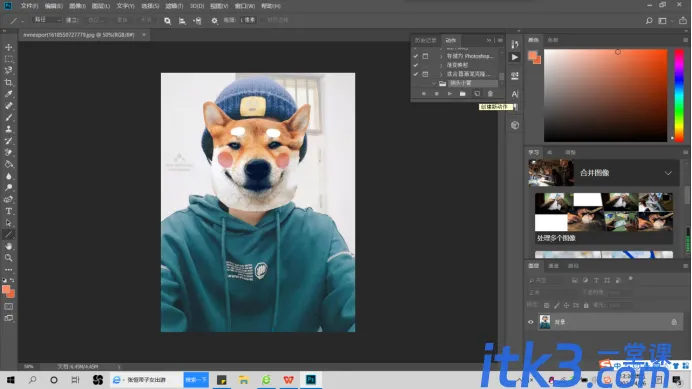The width and height of the screenshot is (692, 389).
Task: Switch to the 历史记录 tab
Action: (x=425, y=40)
